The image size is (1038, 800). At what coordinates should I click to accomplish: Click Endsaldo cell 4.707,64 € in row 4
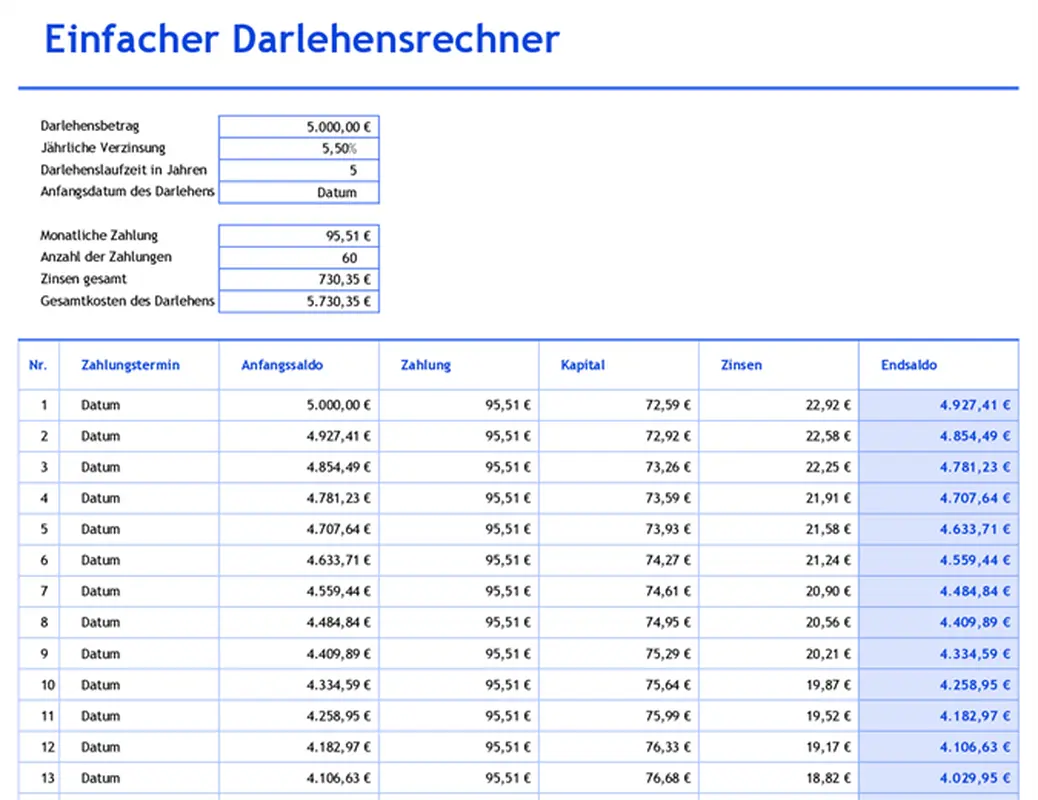[x=939, y=498]
